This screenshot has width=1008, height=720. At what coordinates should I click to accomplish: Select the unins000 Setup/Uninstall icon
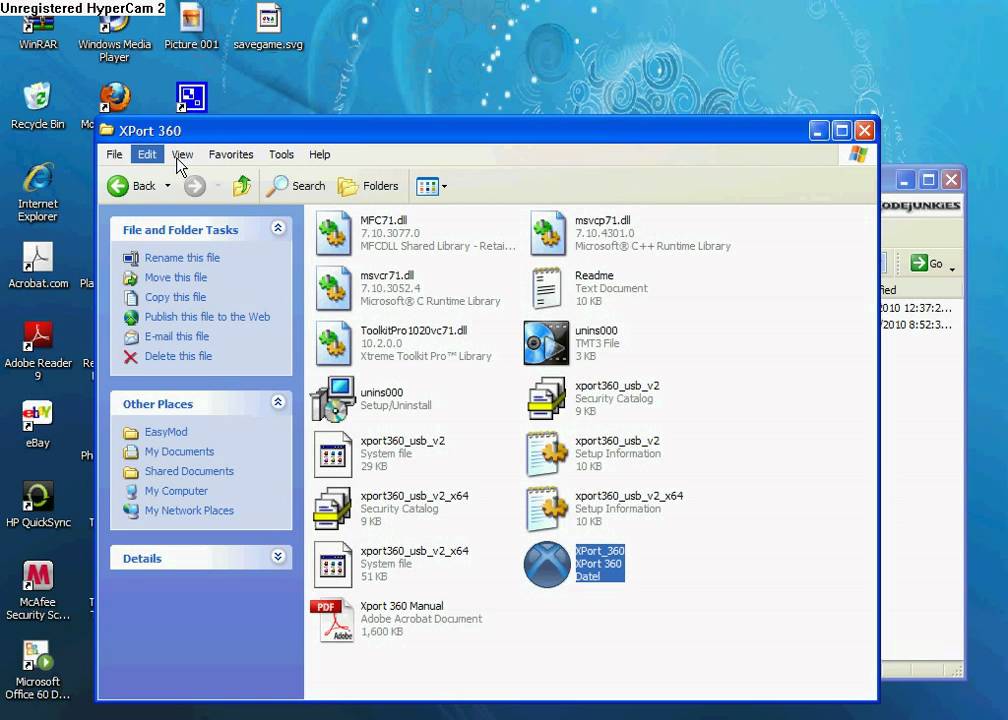pyautogui.click(x=333, y=399)
